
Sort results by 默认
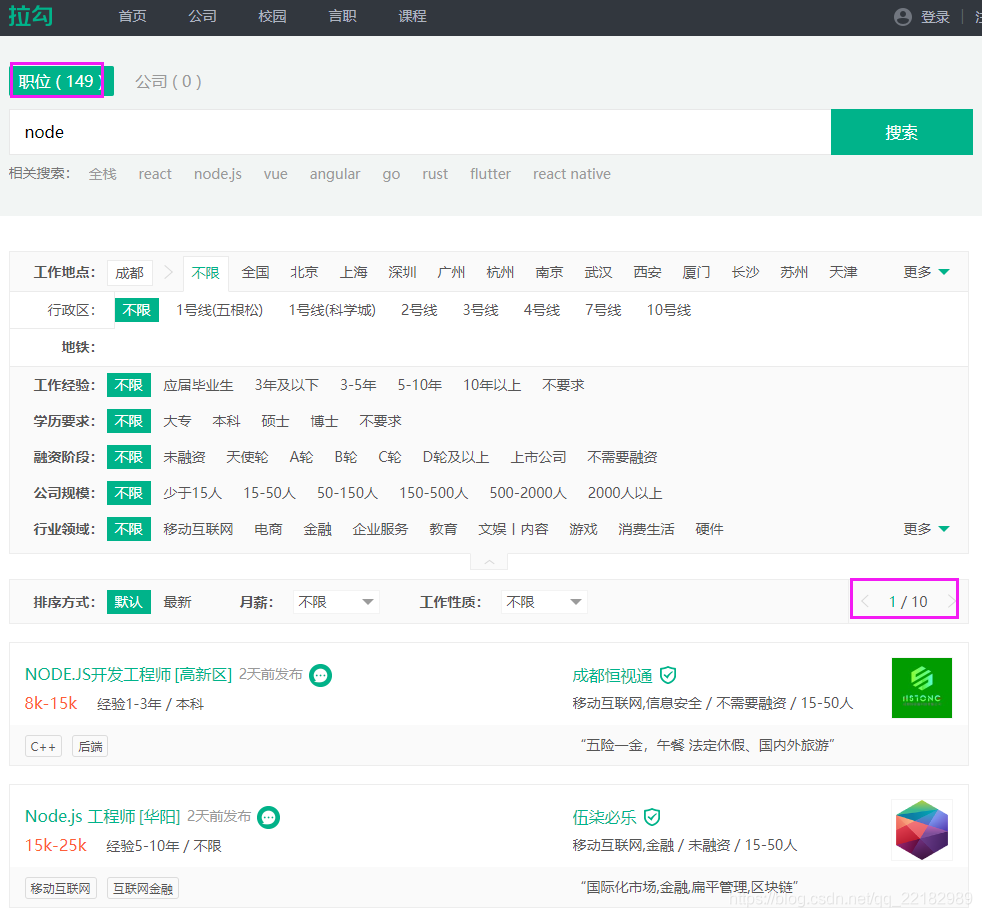pos(129,603)
